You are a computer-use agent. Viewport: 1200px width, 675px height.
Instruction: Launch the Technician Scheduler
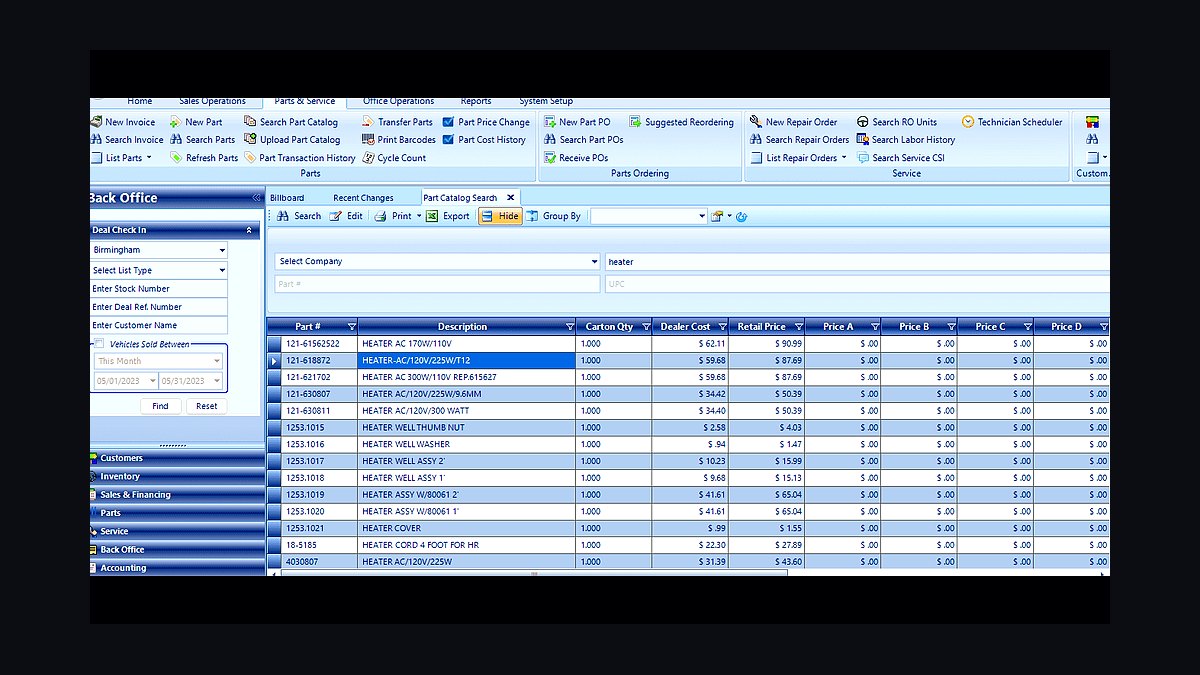(1012, 122)
